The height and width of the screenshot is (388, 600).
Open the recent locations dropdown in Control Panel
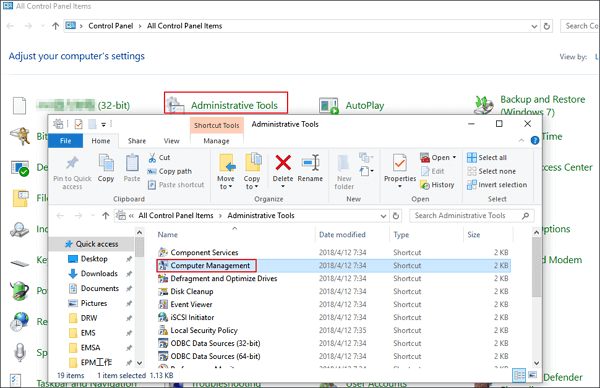(42, 26)
